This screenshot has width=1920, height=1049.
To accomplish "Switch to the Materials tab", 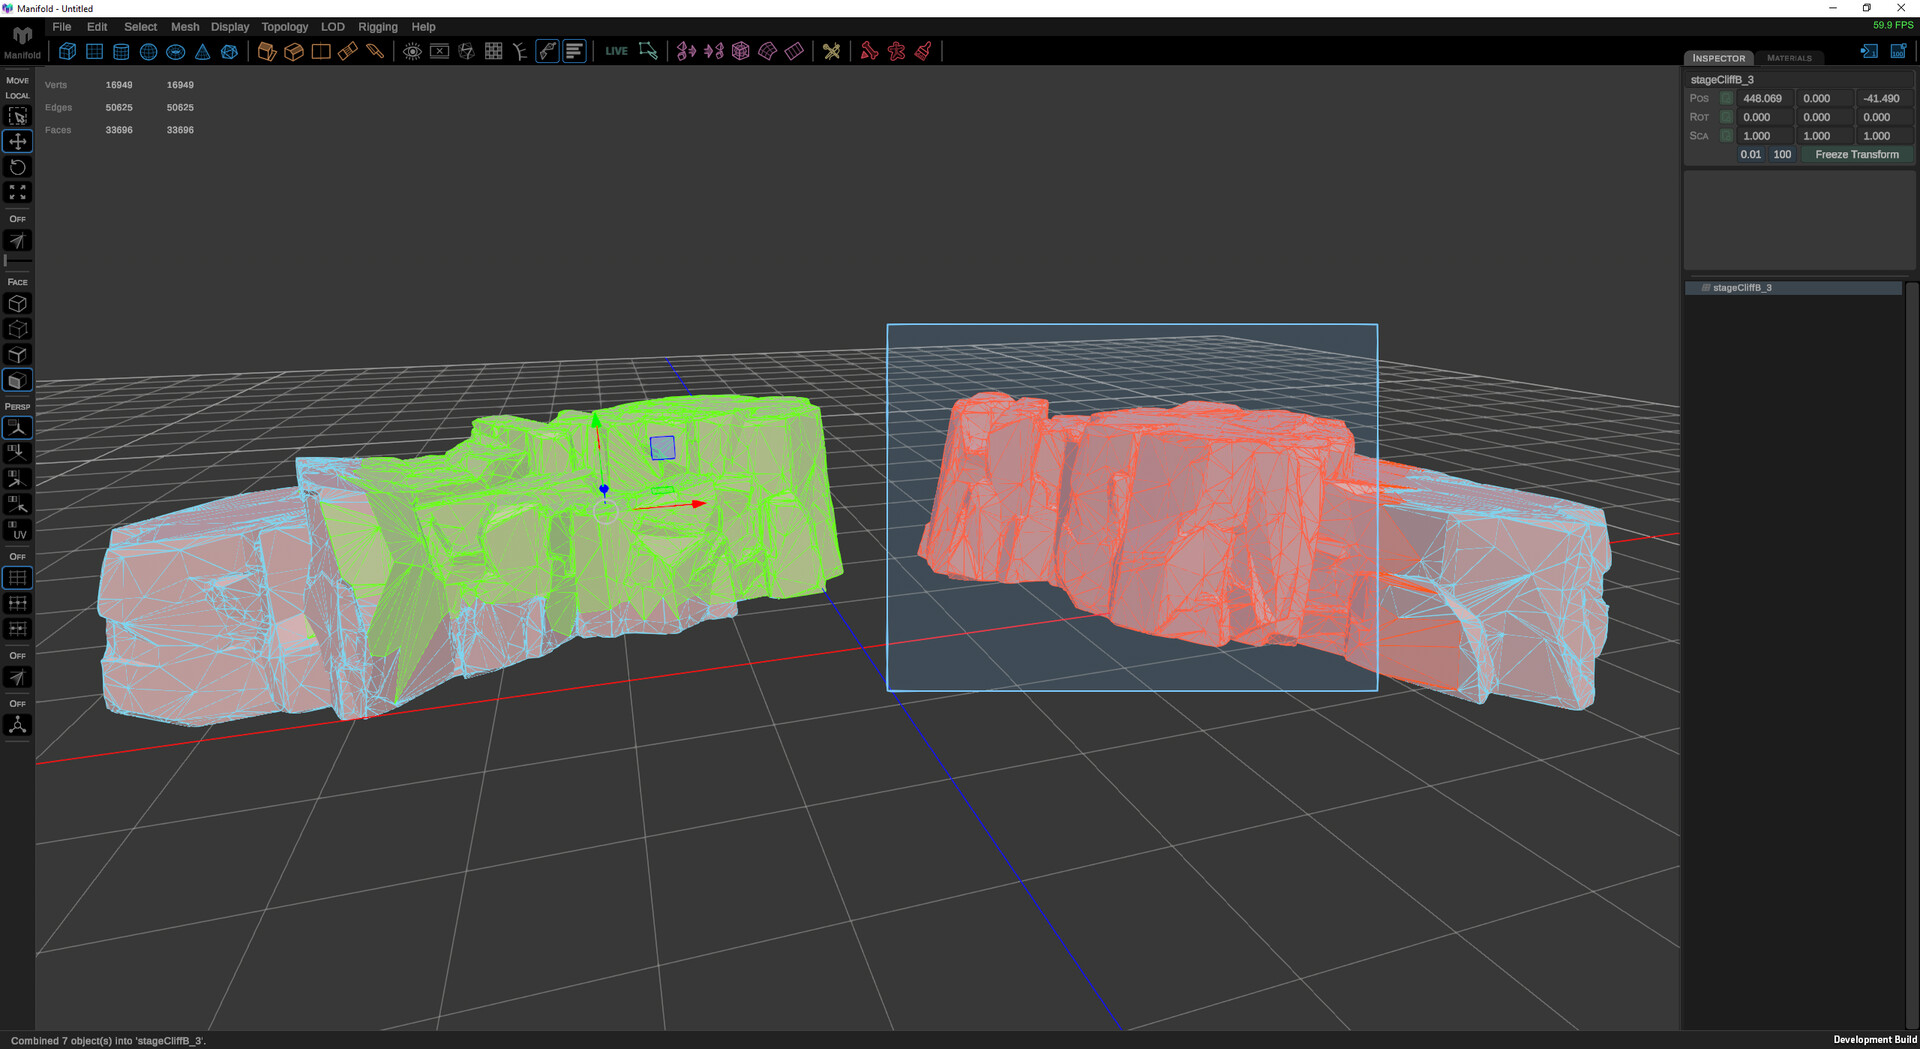I will (x=1789, y=58).
